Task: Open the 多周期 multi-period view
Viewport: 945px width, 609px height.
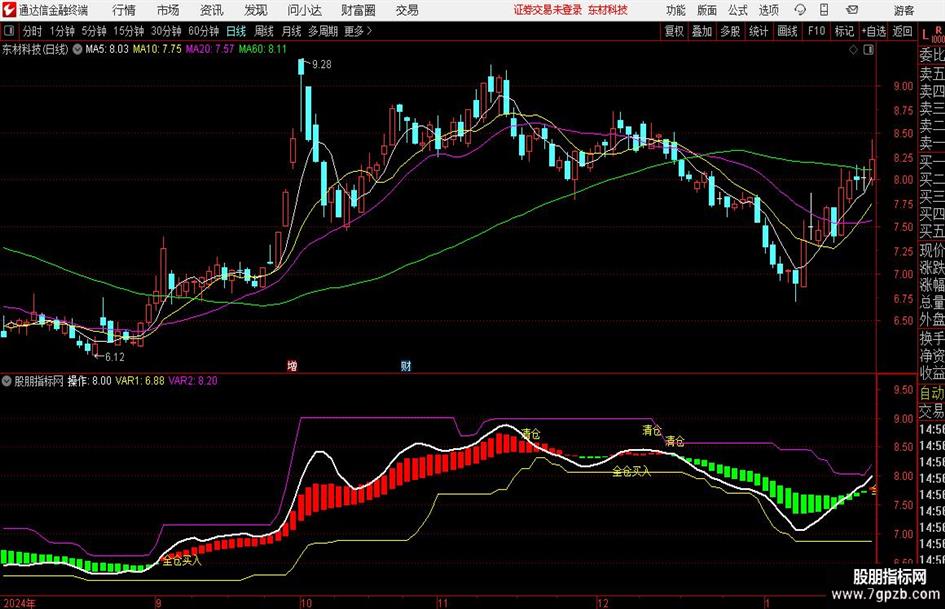Action: tap(323, 31)
